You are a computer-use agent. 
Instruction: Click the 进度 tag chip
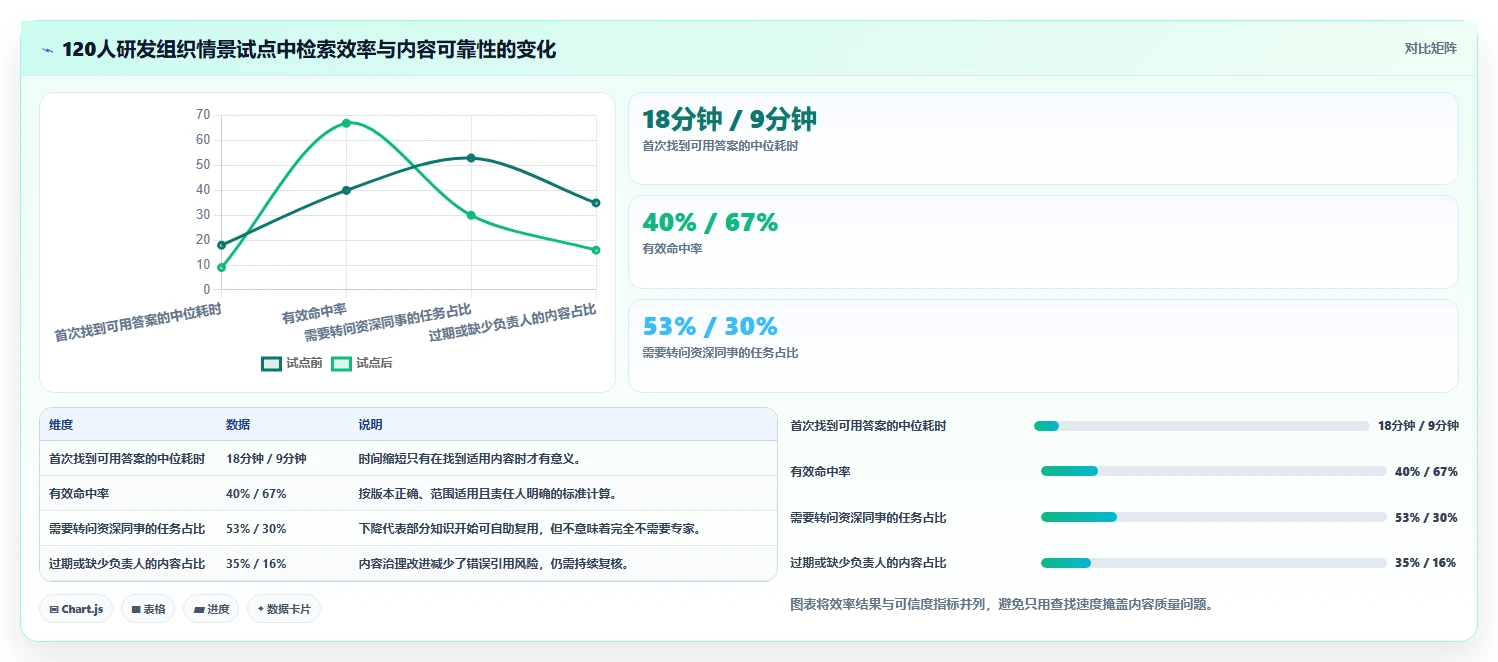211,609
